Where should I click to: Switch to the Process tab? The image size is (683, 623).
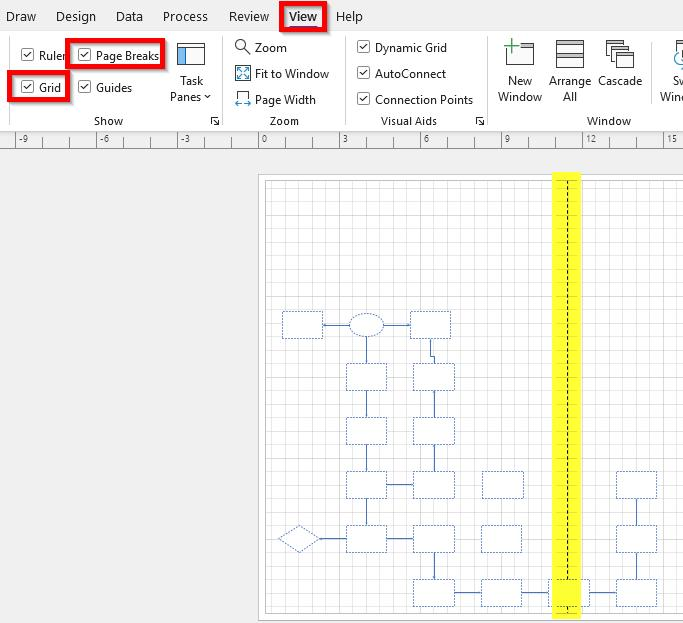tap(185, 17)
